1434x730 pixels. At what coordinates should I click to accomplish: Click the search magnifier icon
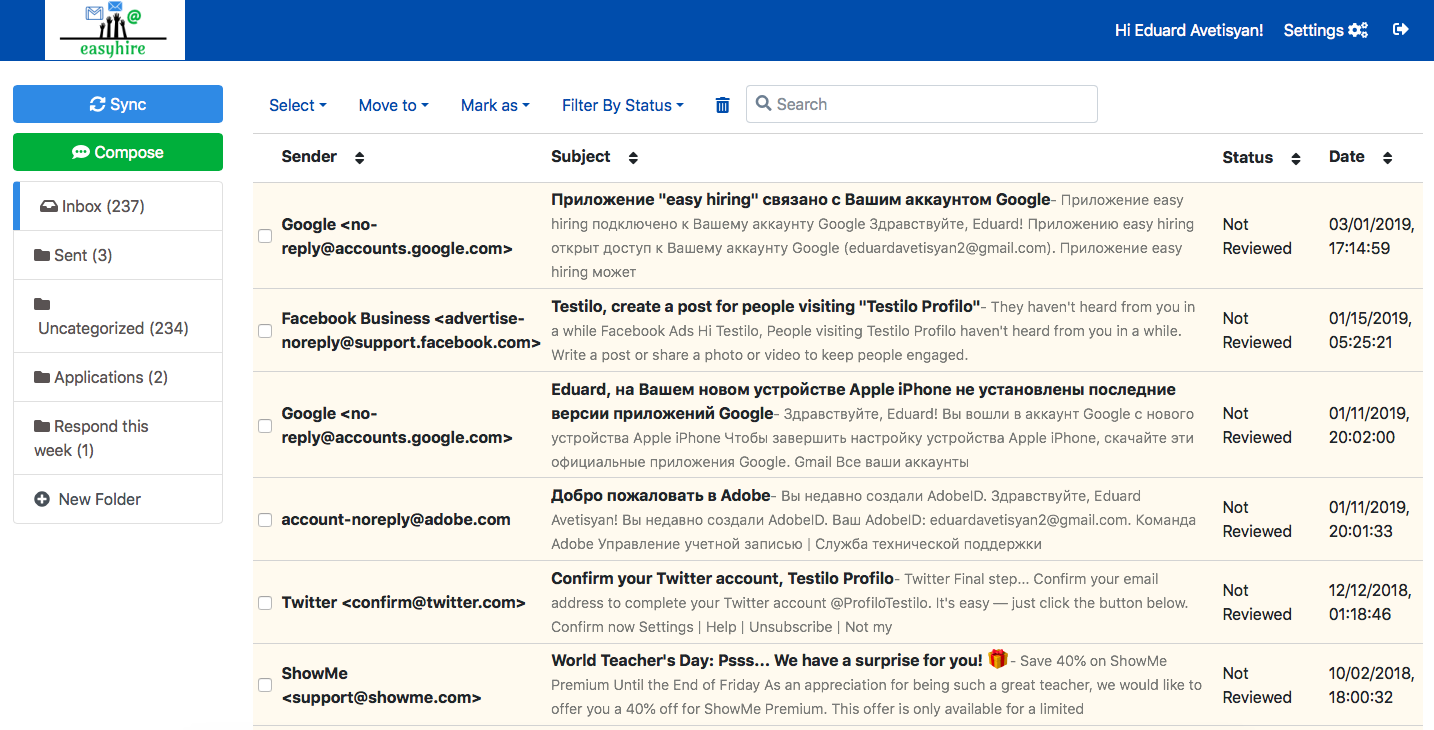click(765, 103)
